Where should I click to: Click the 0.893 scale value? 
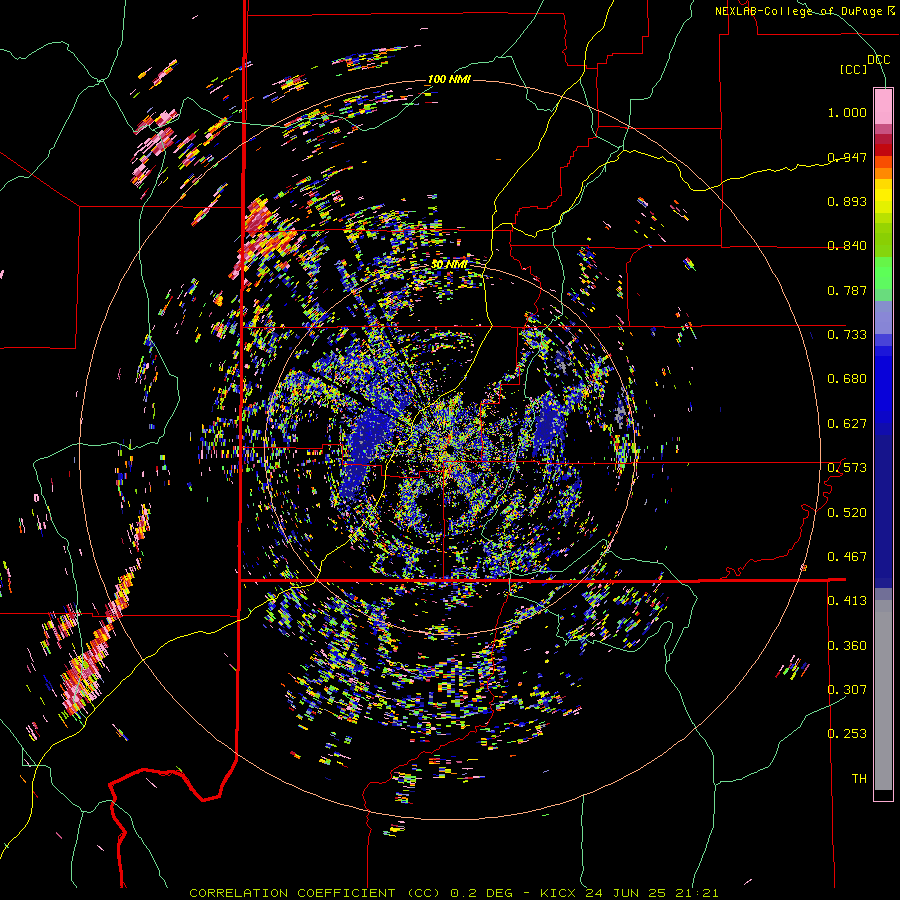(x=847, y=201)
